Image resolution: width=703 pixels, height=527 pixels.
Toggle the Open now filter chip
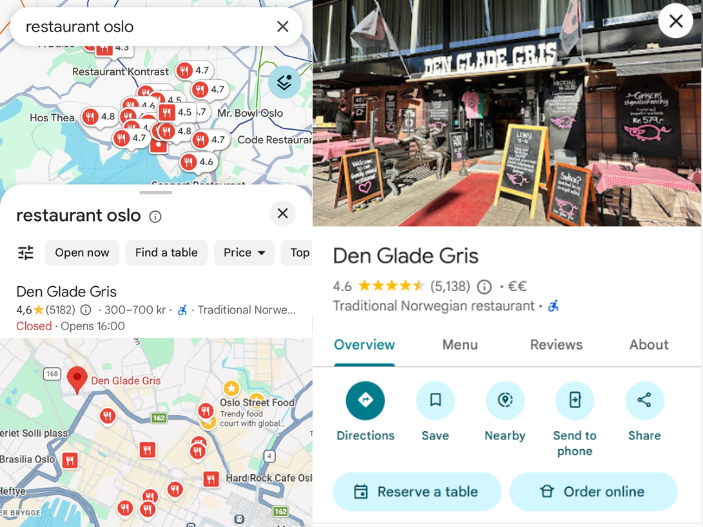point(82,253)
